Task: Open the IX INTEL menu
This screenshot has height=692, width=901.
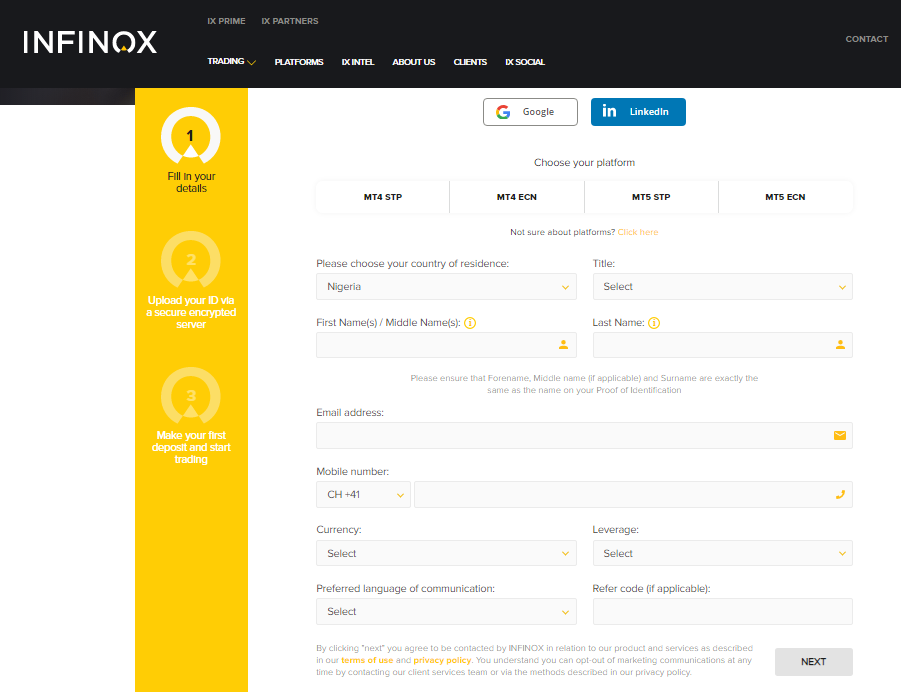Action: click(x=357, y=62)
